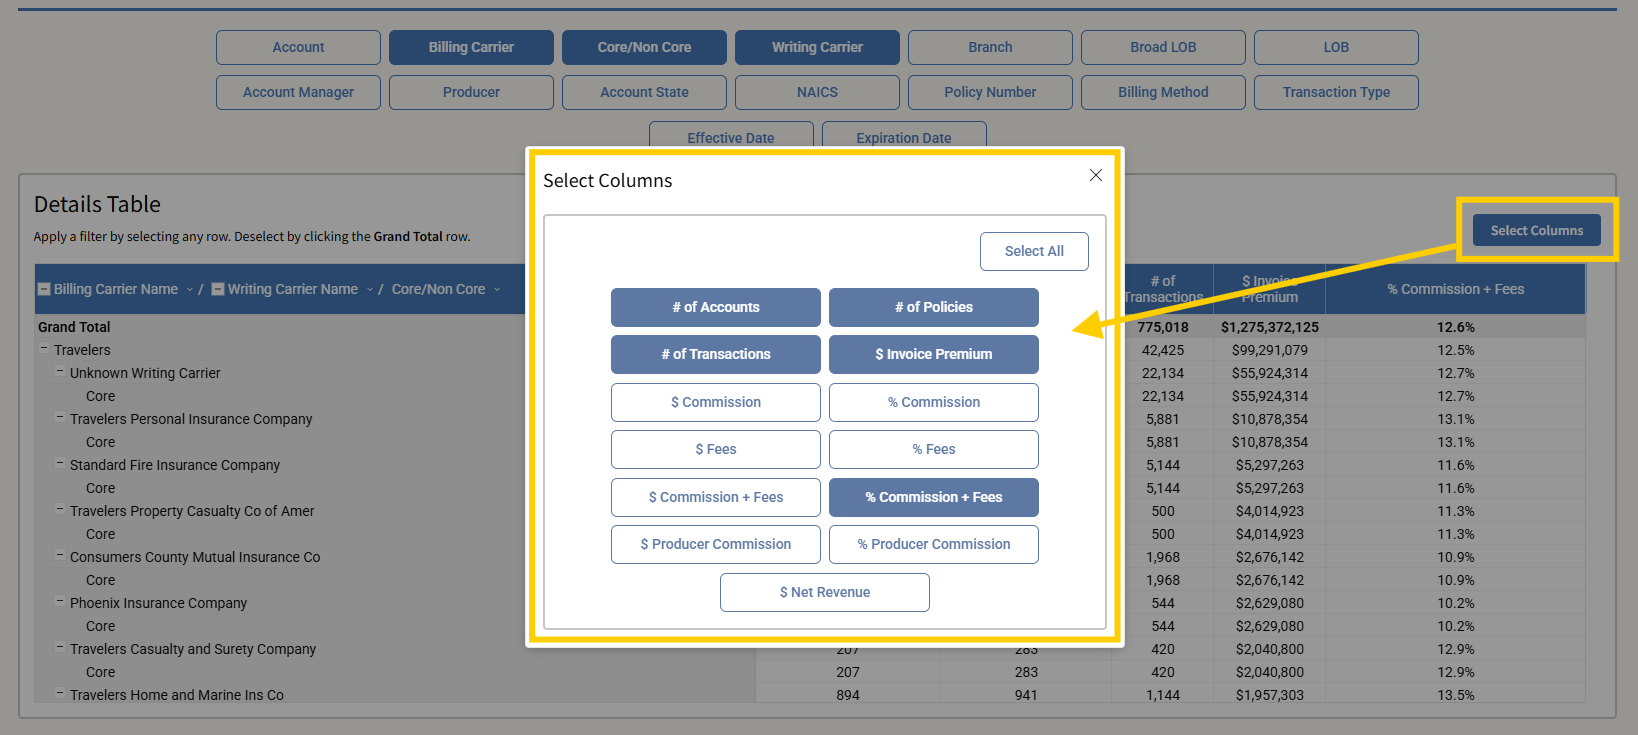This screenshot has height=735, width=1638.
Task: Click the Select All button
Action: click(x=1034, y=251)
